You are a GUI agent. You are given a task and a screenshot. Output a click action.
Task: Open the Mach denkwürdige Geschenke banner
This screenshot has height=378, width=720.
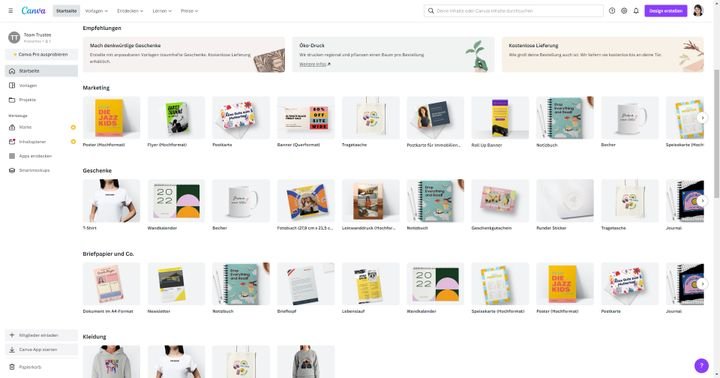pyautogui.click(x=184, y=54)
